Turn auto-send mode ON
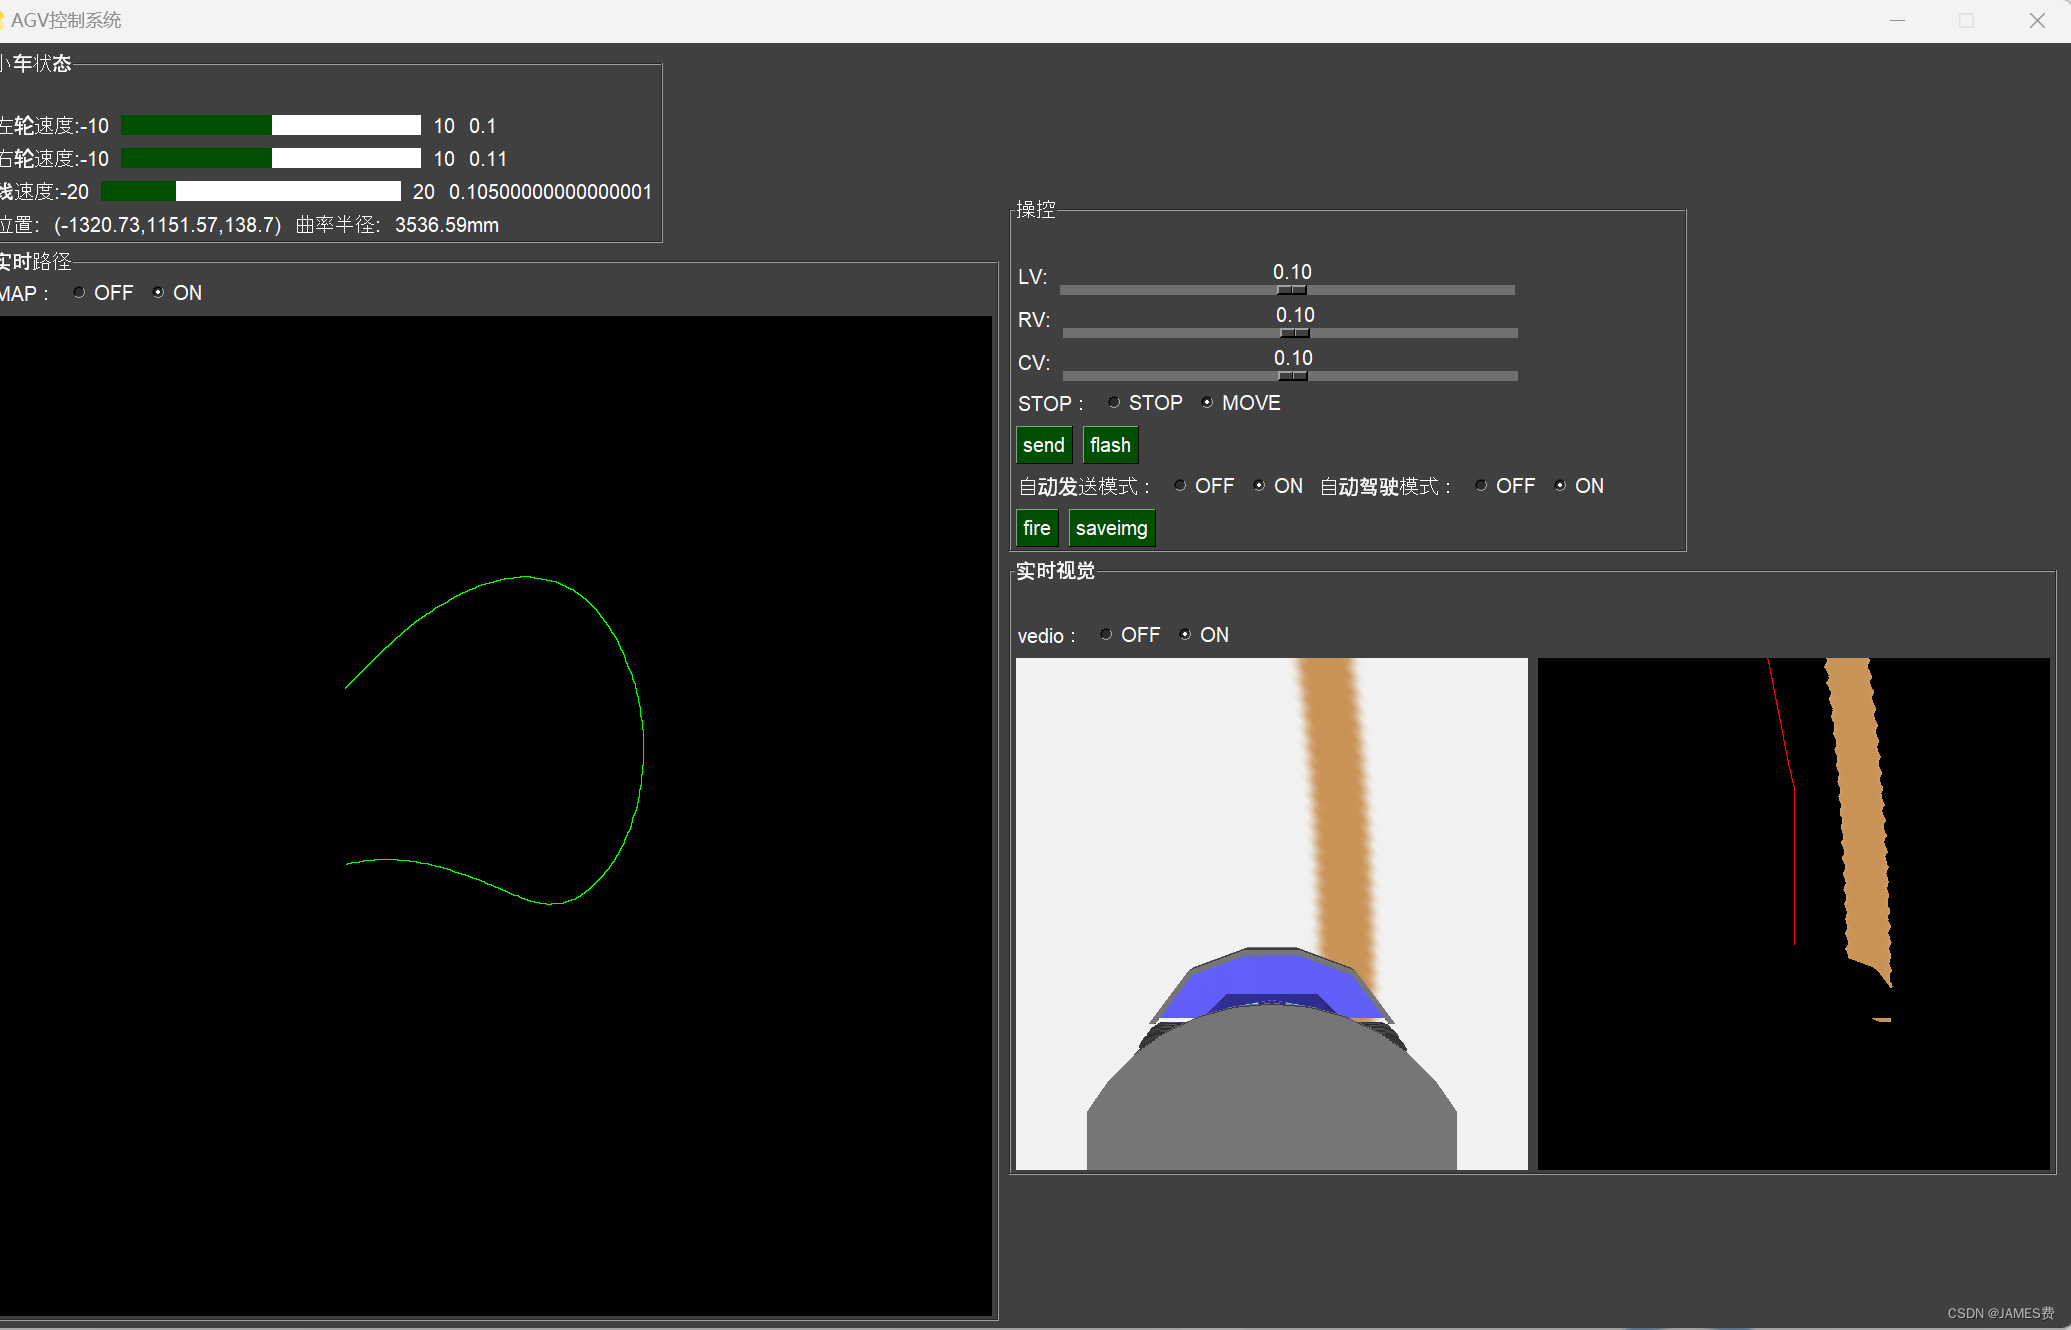The width and height of the screenshot is (2071, 1330). coord(1260,486)
